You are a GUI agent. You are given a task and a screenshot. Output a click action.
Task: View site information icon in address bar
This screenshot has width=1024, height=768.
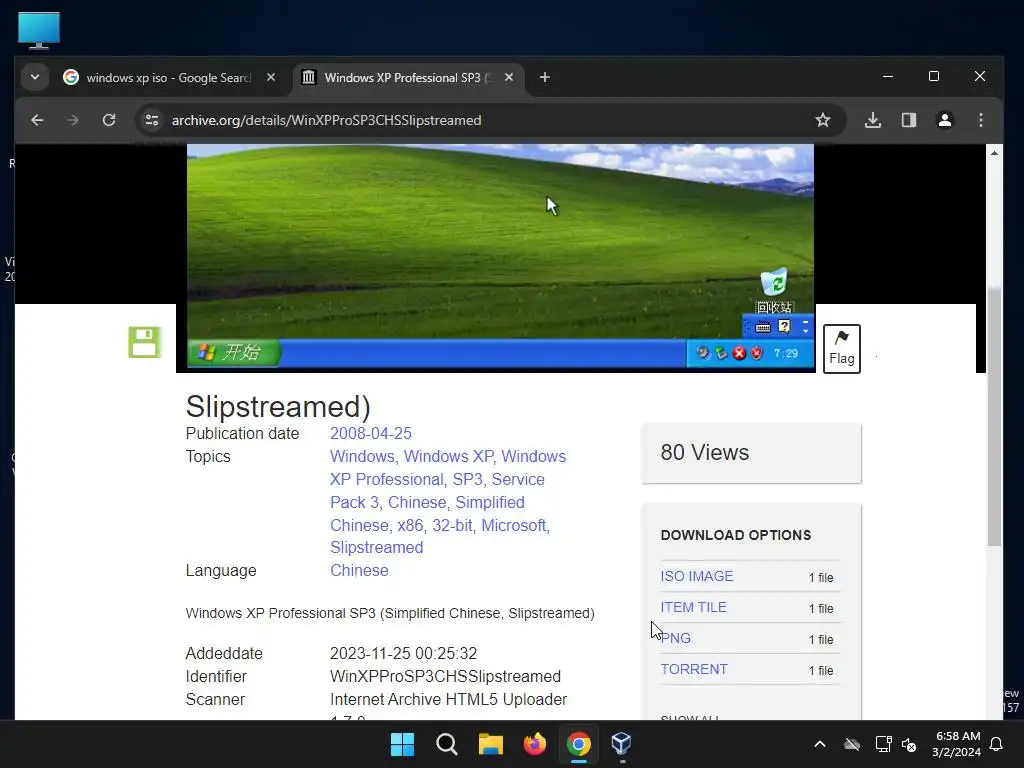coord(152,120)
